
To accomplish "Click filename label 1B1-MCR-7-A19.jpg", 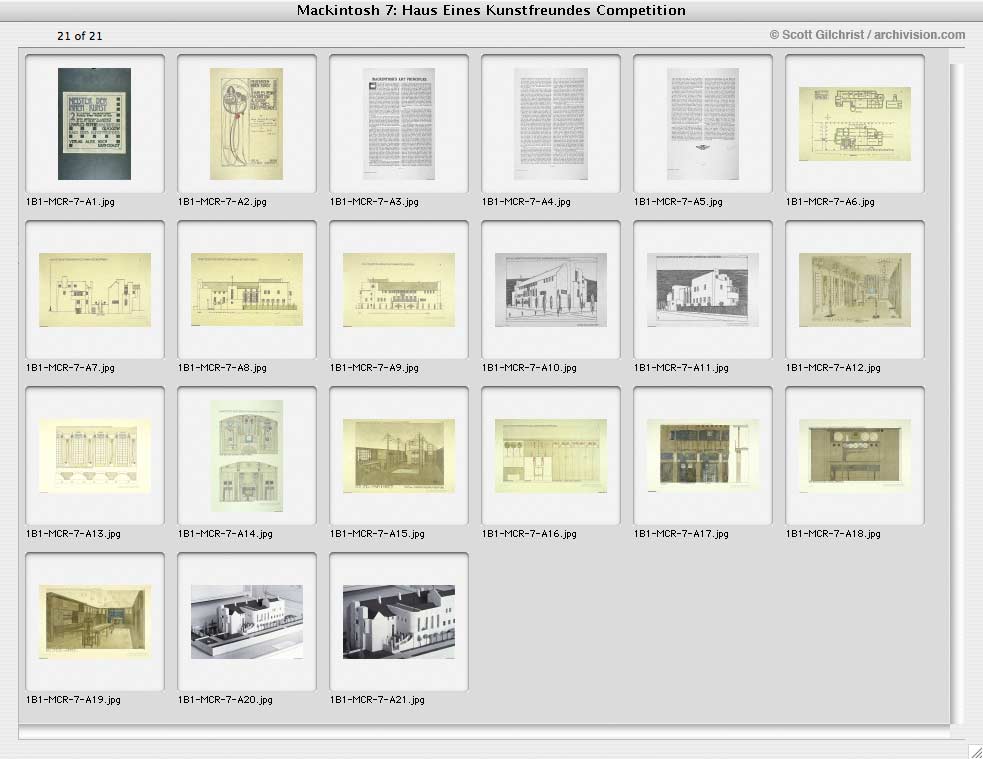I will point(73,700).
